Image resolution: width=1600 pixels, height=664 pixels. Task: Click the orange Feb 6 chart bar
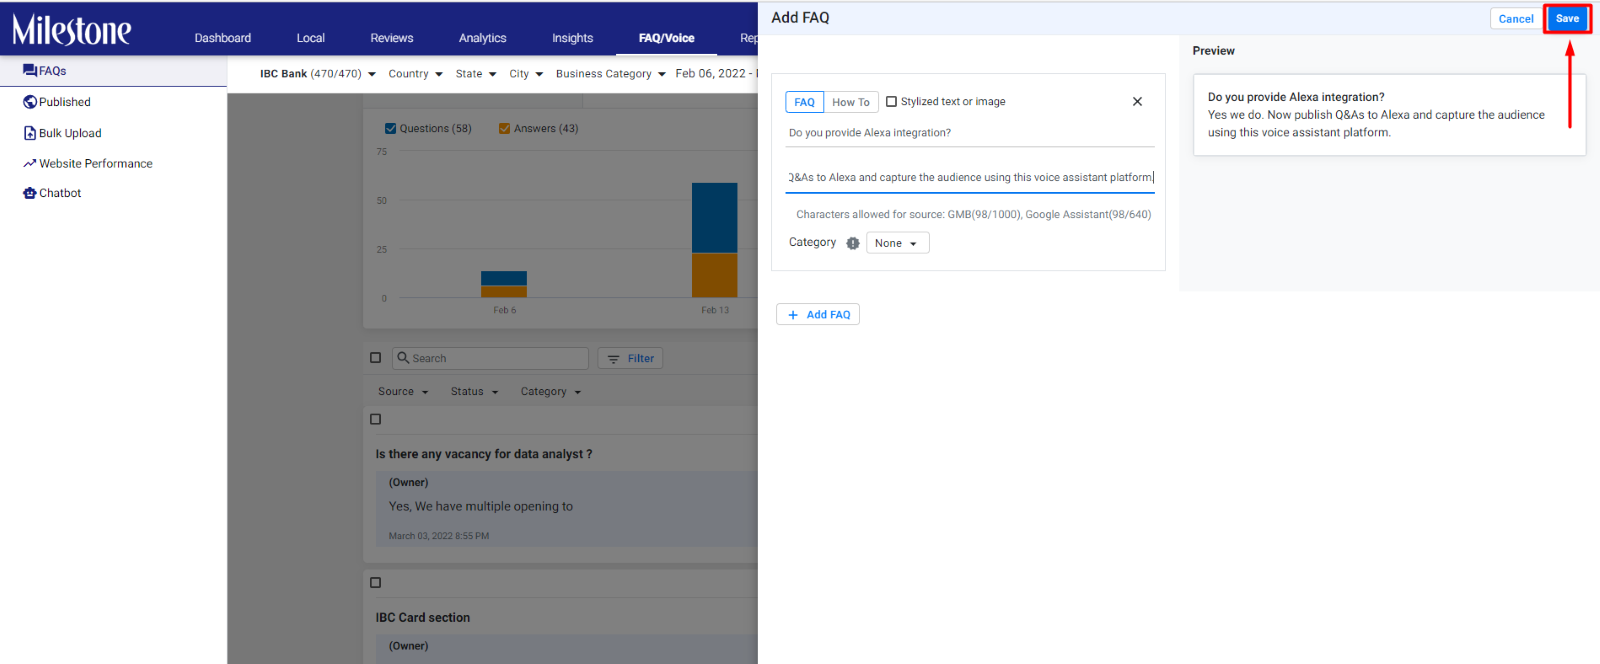coord(504,292)
